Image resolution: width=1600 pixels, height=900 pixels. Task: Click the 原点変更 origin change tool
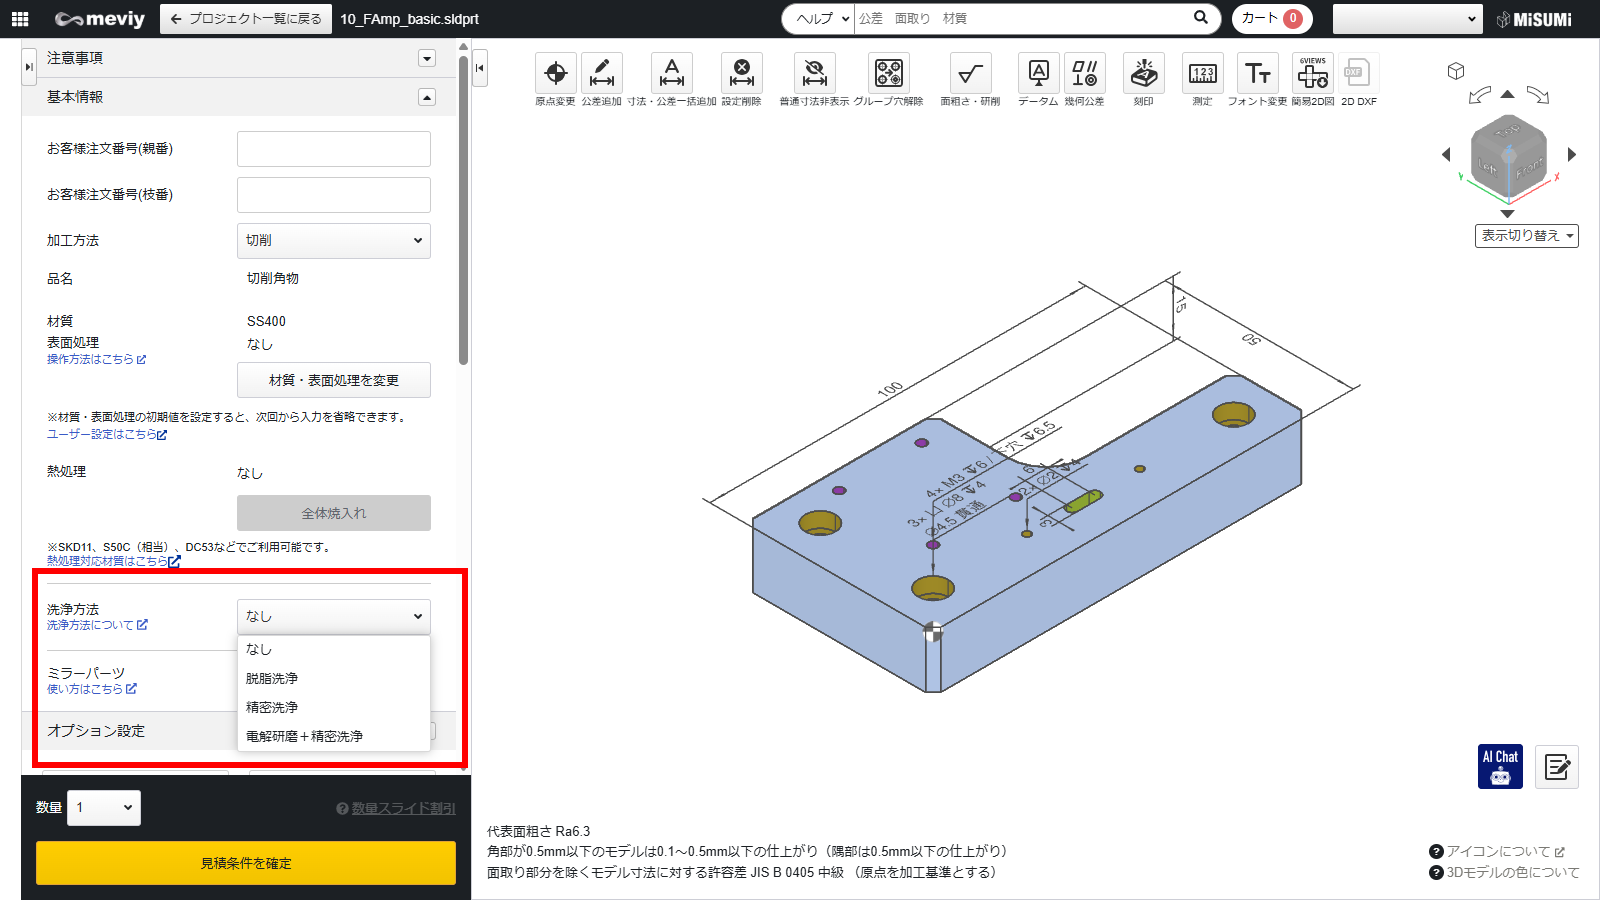[x=555, y=74]
